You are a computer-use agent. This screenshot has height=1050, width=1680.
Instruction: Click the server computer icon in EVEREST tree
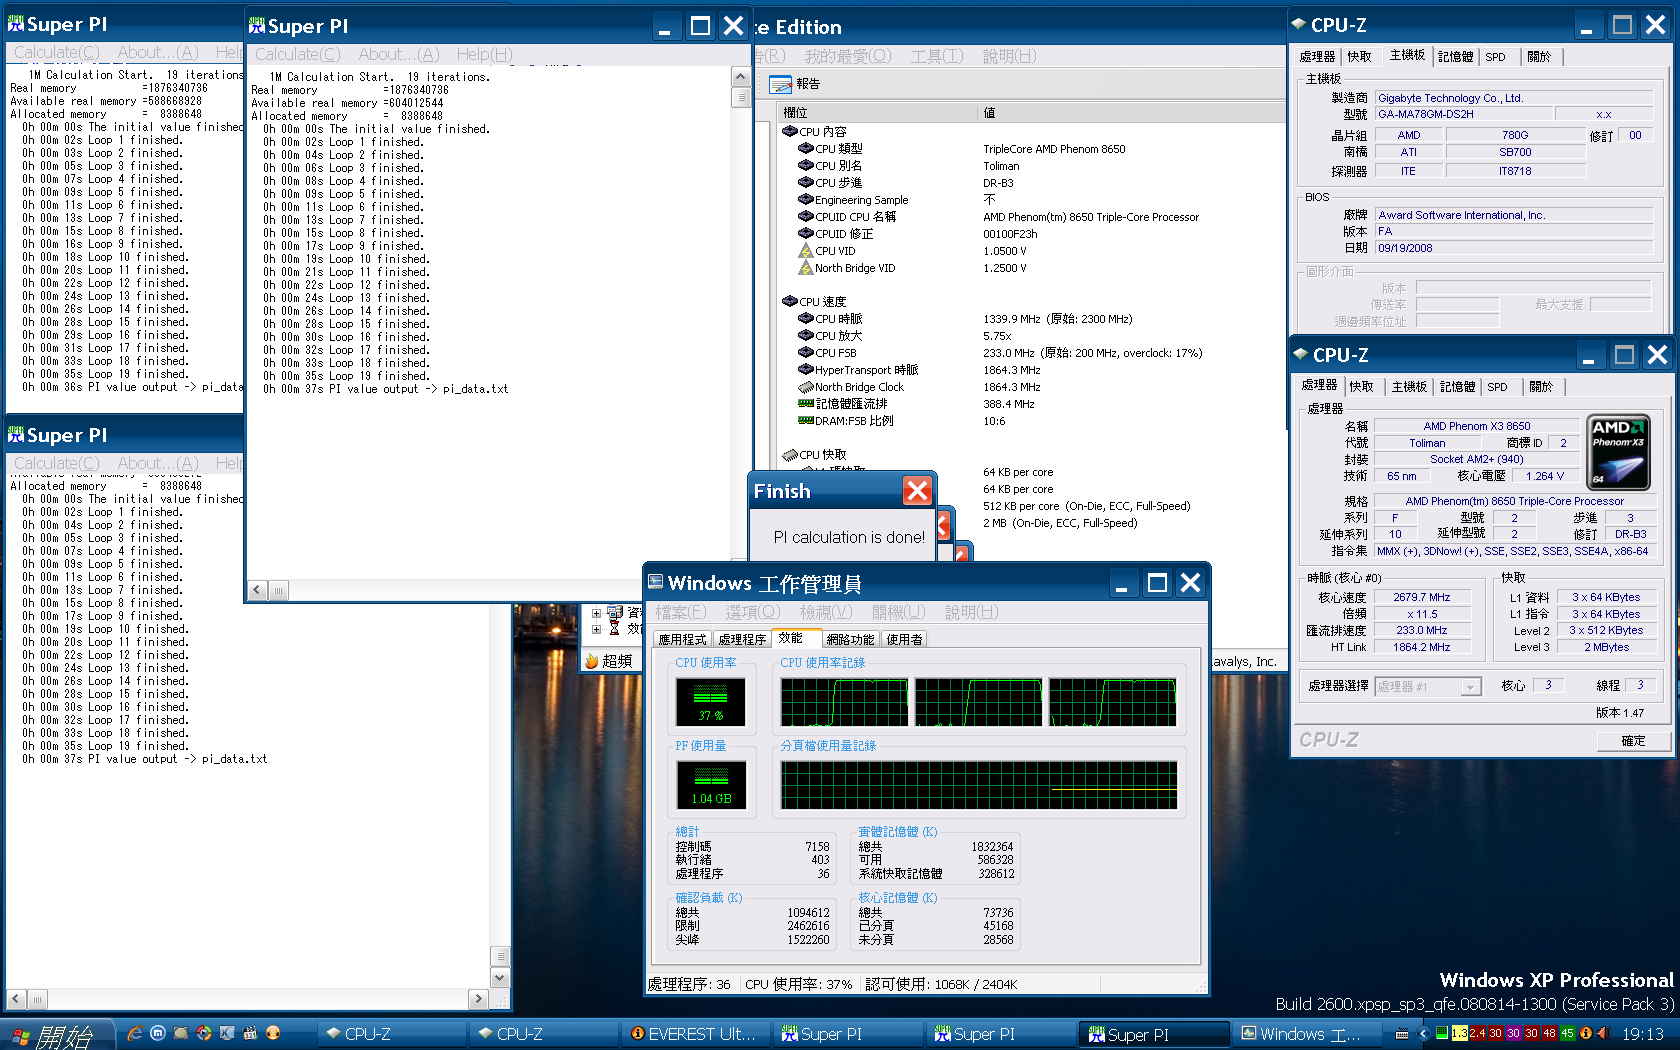(x=614, y=613)
